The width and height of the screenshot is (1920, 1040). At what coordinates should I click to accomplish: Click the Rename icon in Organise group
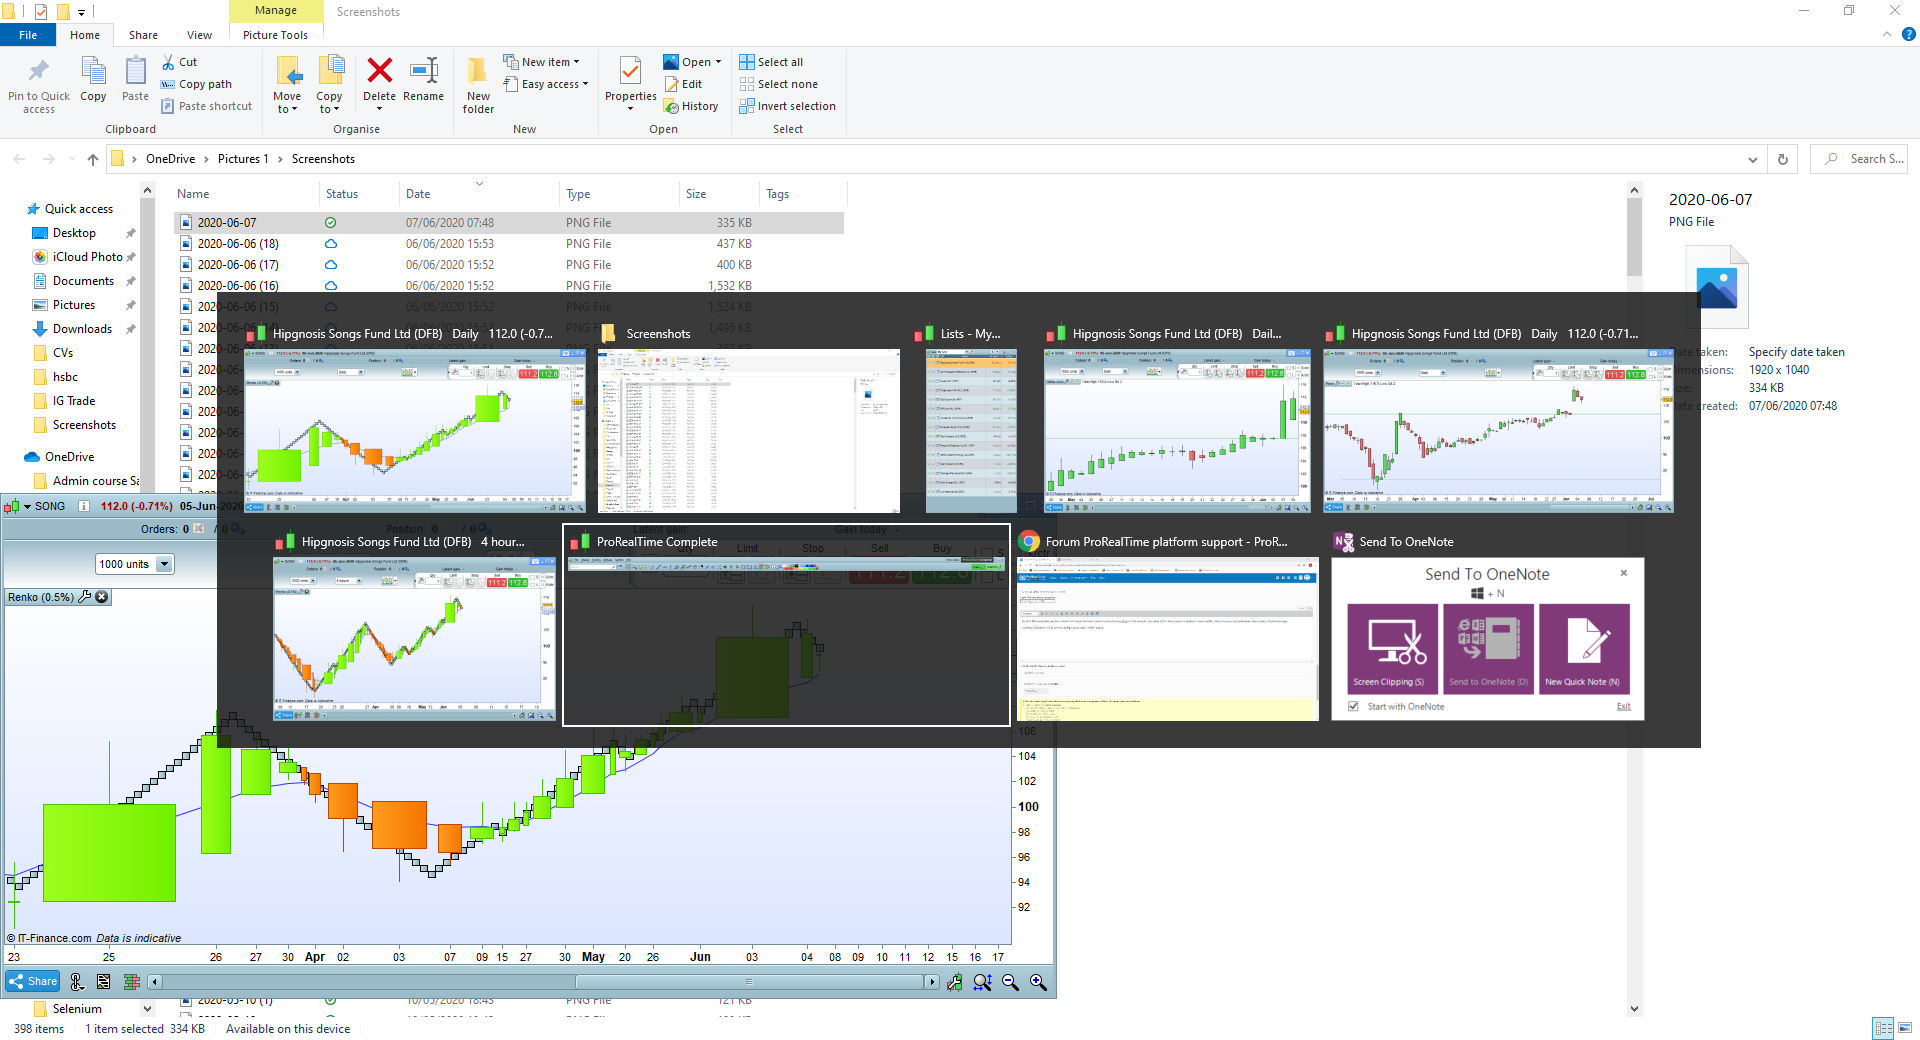(x=424, y=70)
